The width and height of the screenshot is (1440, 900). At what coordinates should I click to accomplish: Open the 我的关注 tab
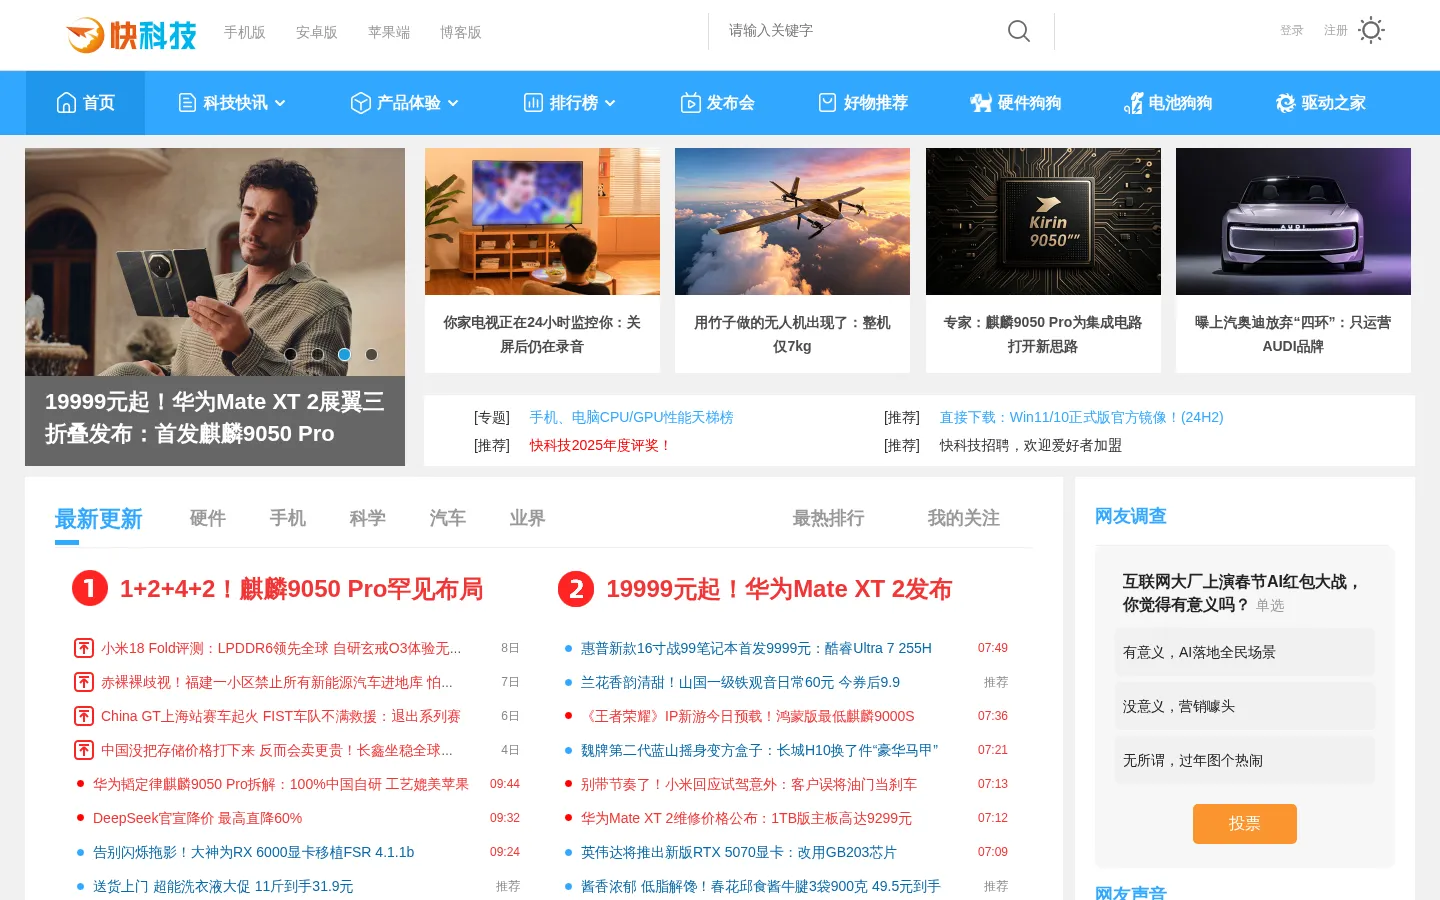pyautogui.click(x=964, y=518)
